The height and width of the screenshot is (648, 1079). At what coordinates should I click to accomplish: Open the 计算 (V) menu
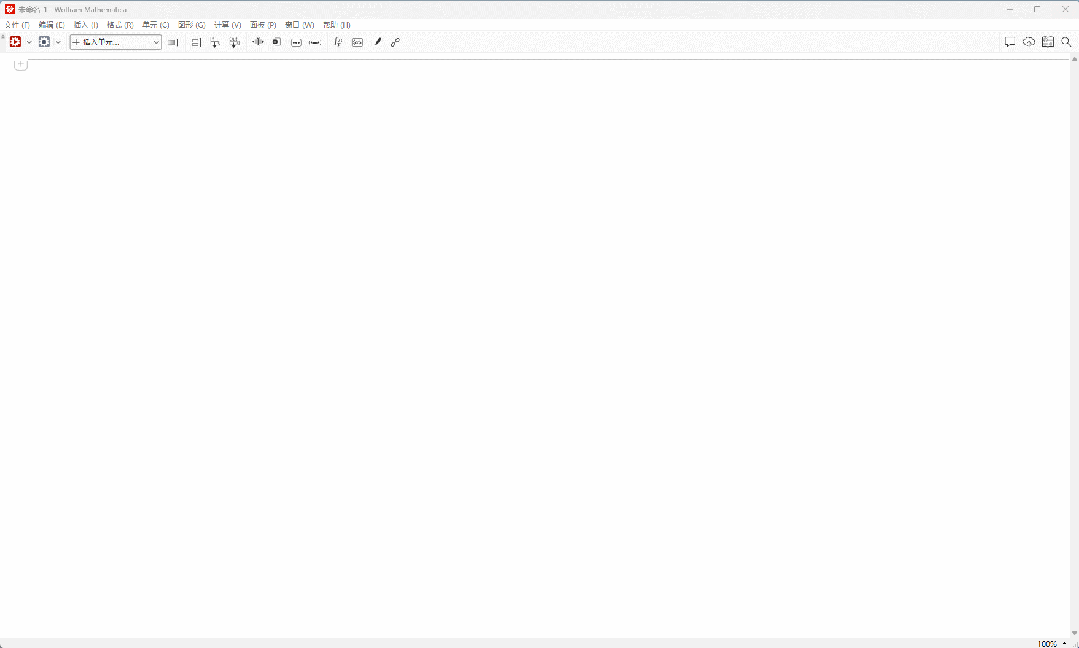point(227,25)
